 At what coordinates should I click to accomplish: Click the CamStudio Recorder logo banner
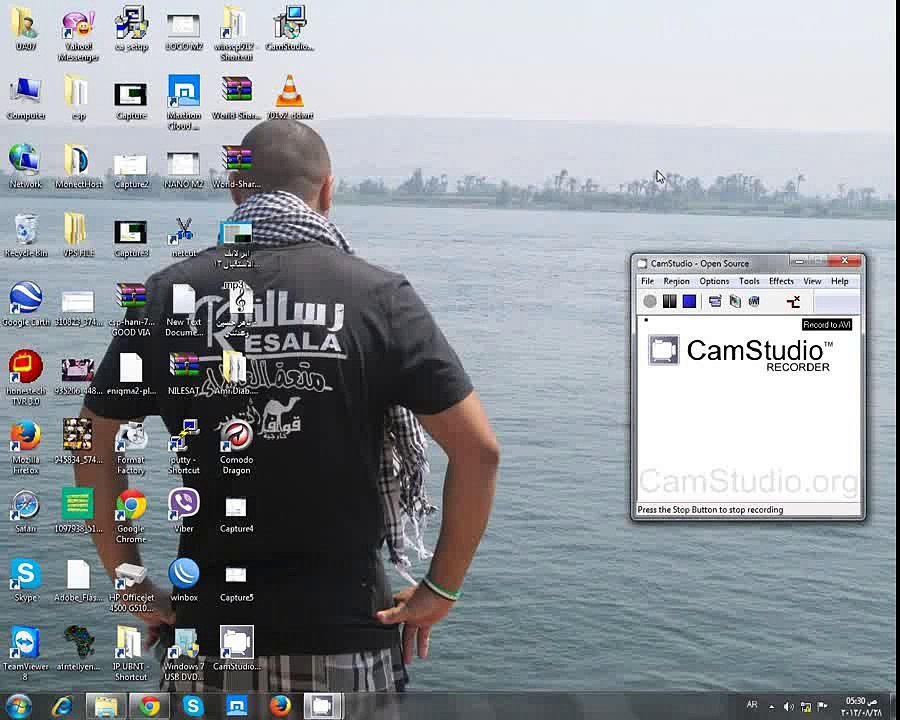740,353
